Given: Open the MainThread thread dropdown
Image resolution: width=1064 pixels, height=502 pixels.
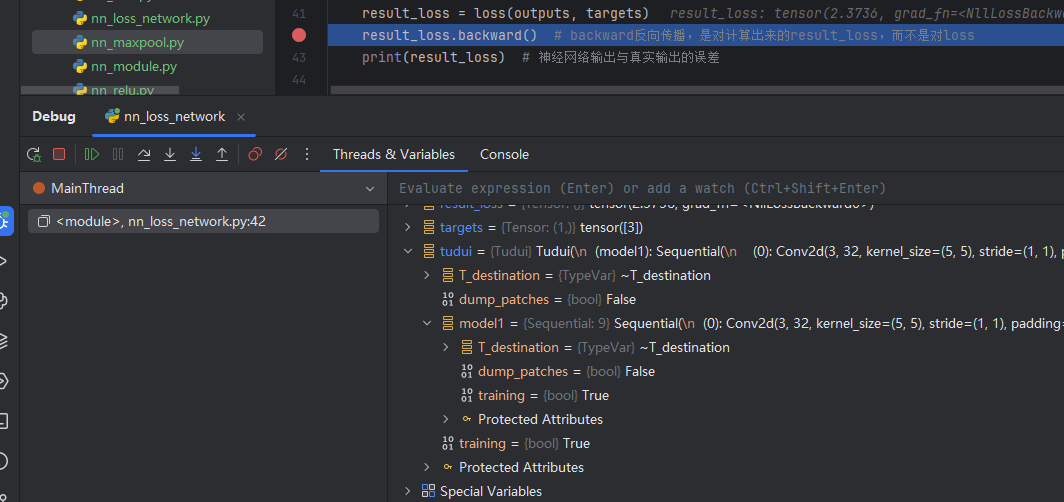Looking at the screenshot, I should 370,189.
